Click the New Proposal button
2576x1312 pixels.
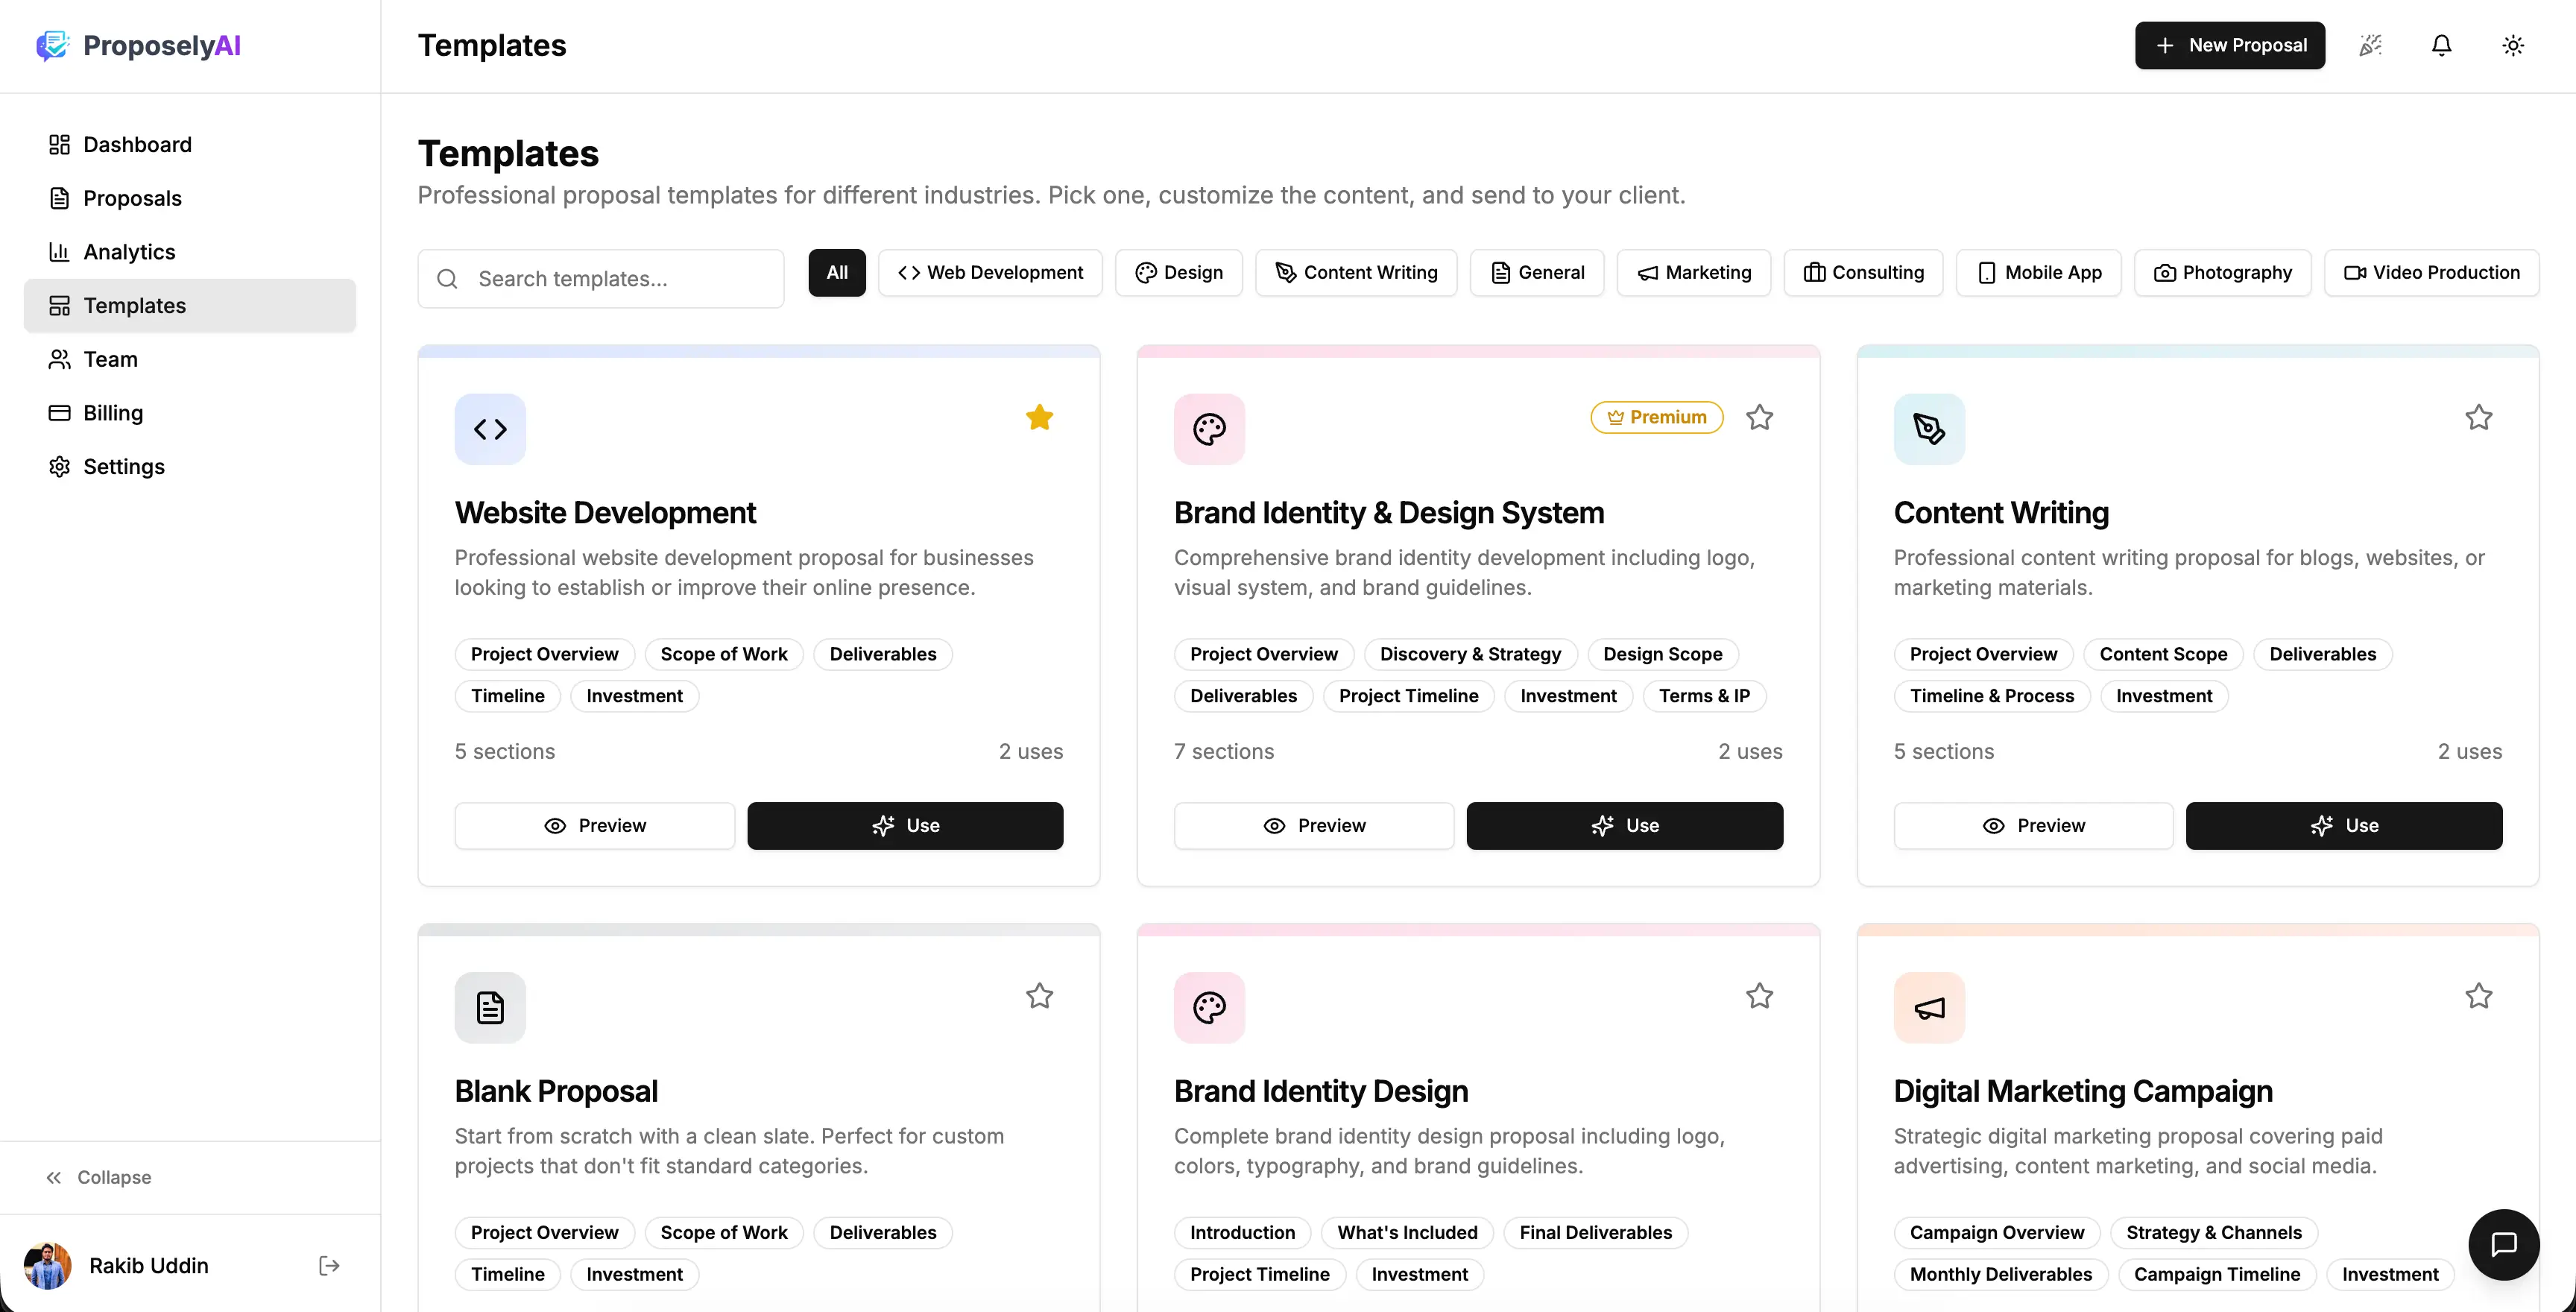(2230, 45)
